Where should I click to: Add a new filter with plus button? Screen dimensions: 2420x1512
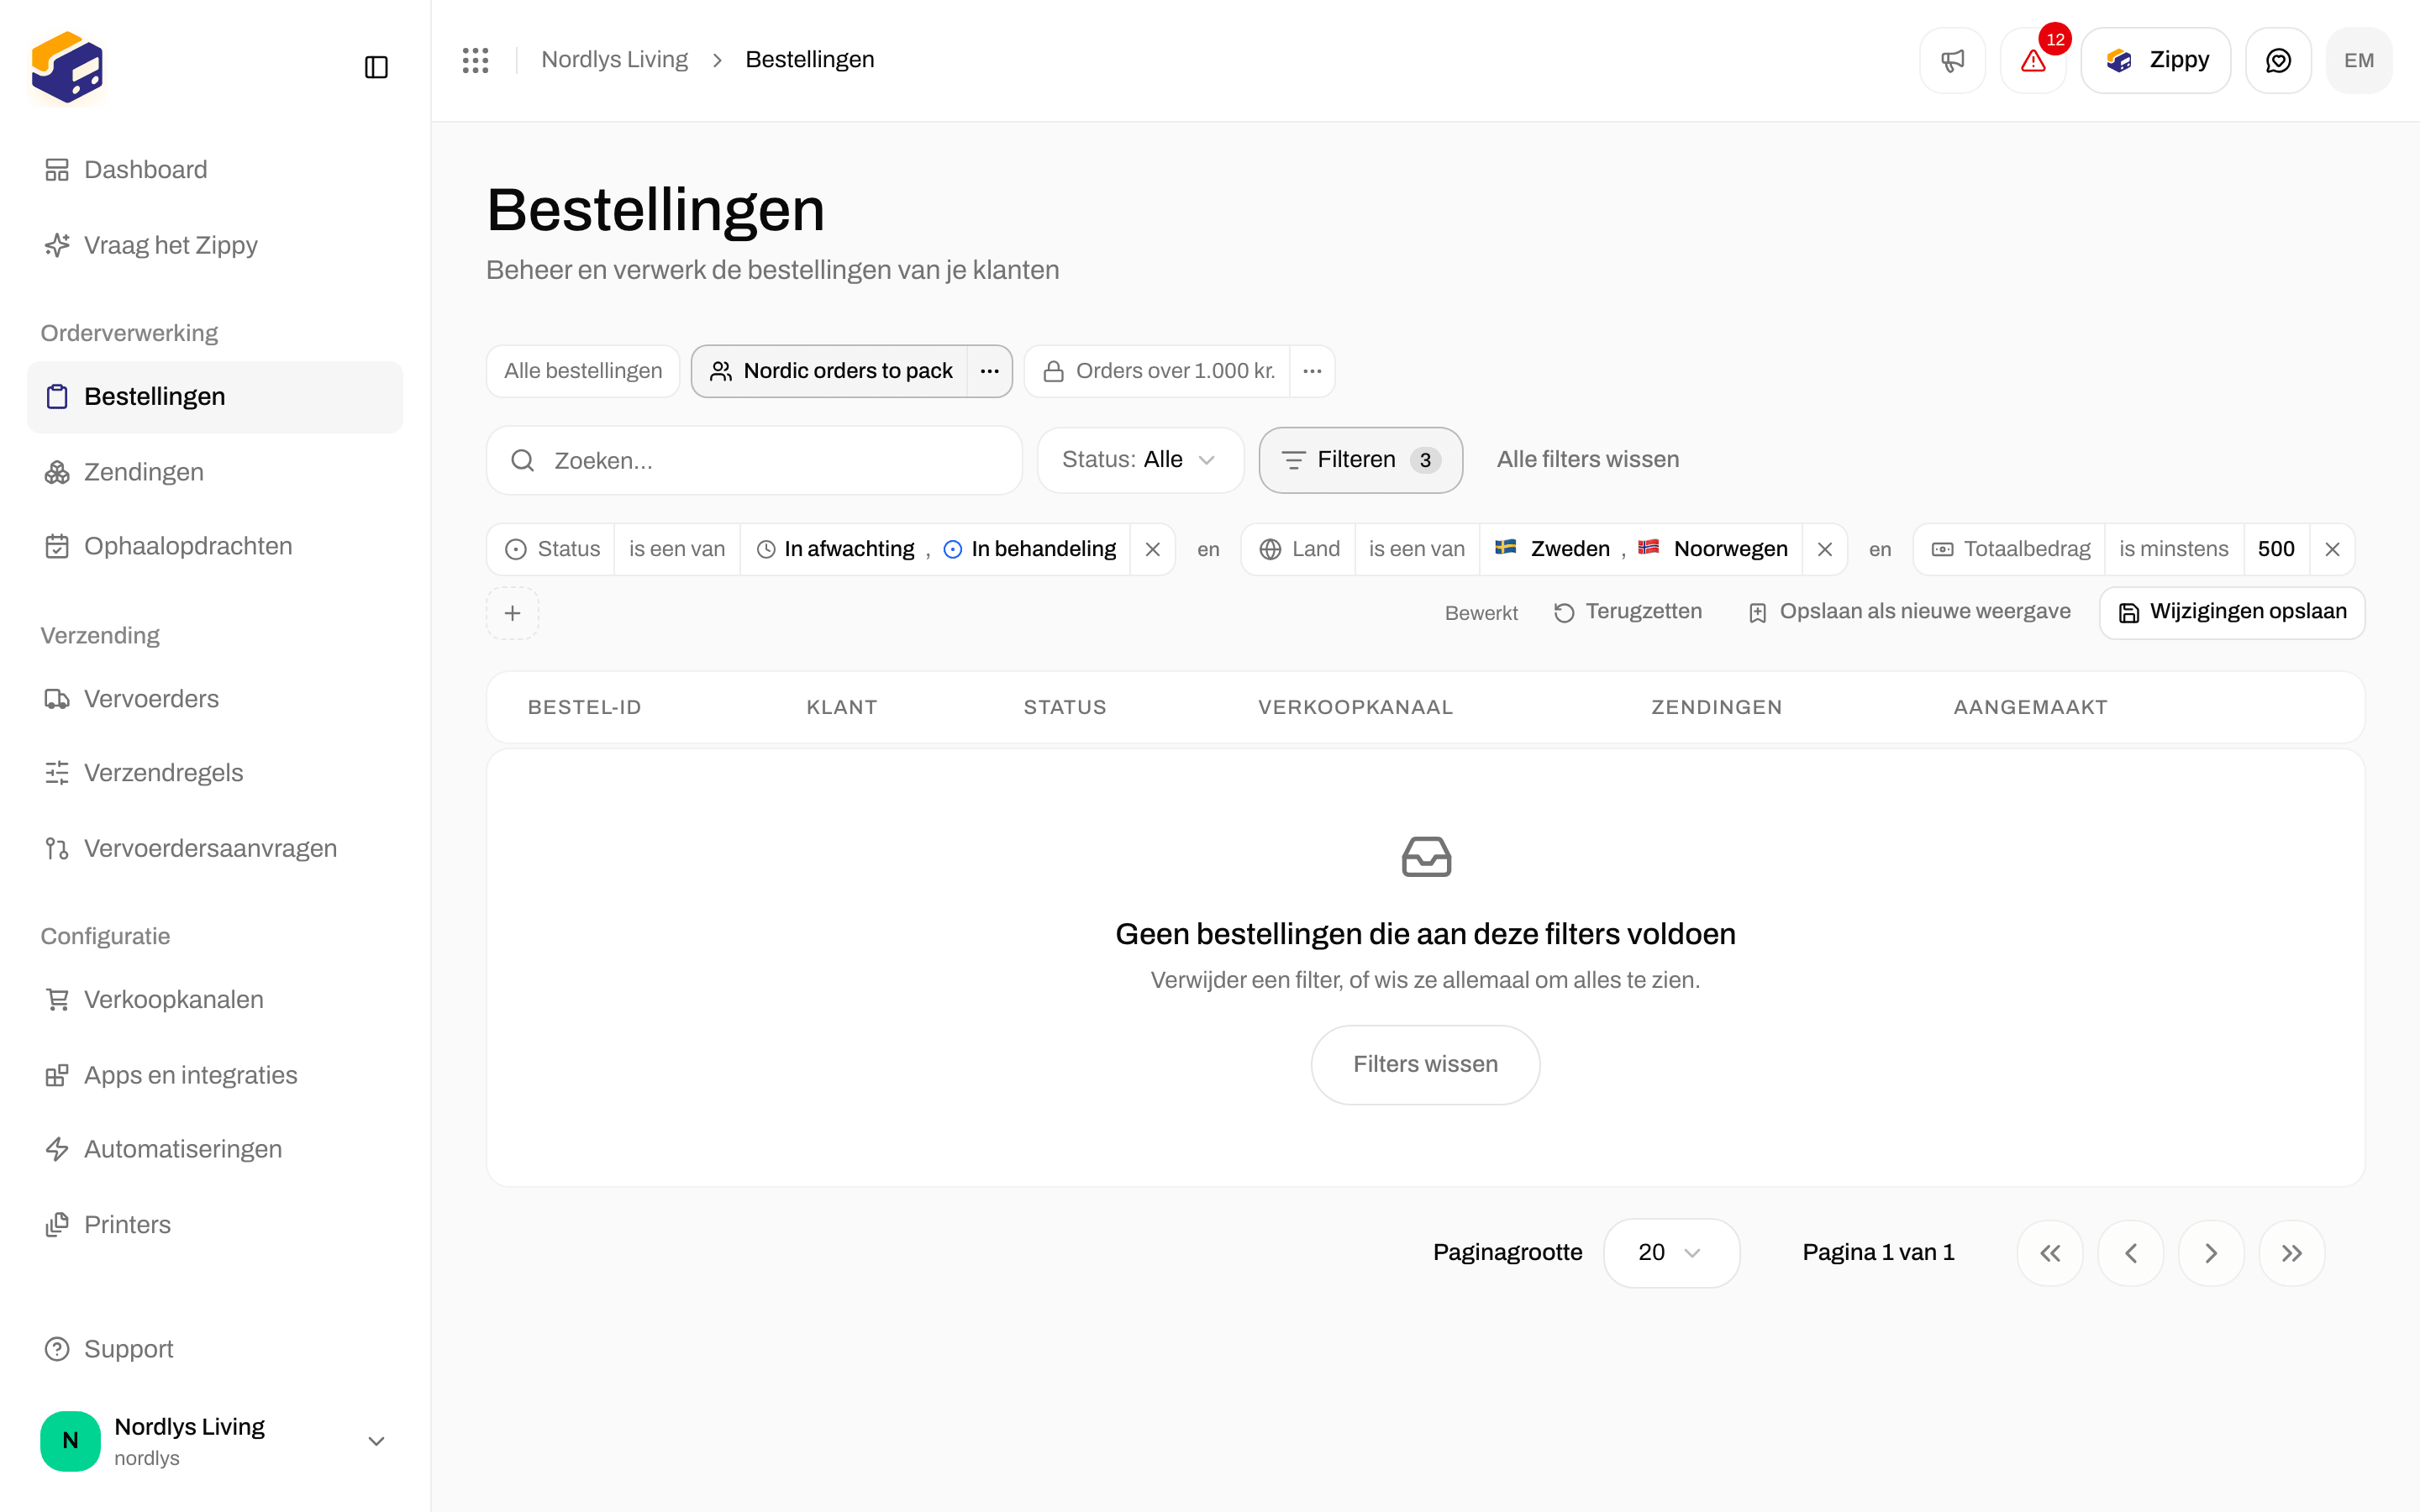pos(513,613)
